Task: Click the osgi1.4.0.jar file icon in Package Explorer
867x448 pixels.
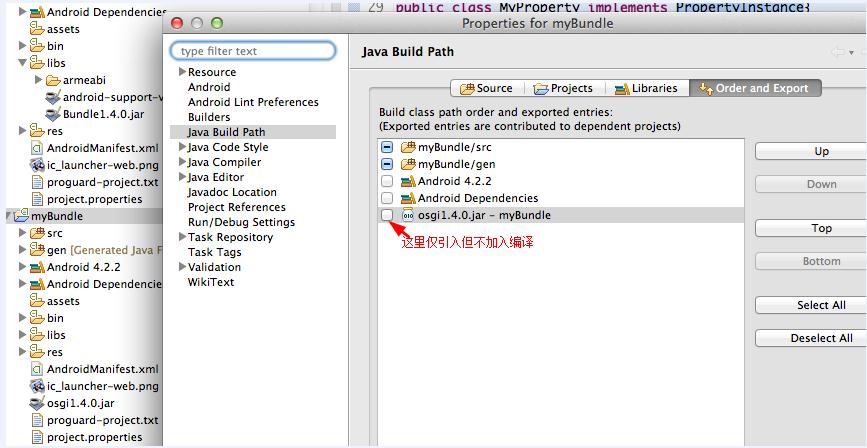Action: [x=37, y=403]
